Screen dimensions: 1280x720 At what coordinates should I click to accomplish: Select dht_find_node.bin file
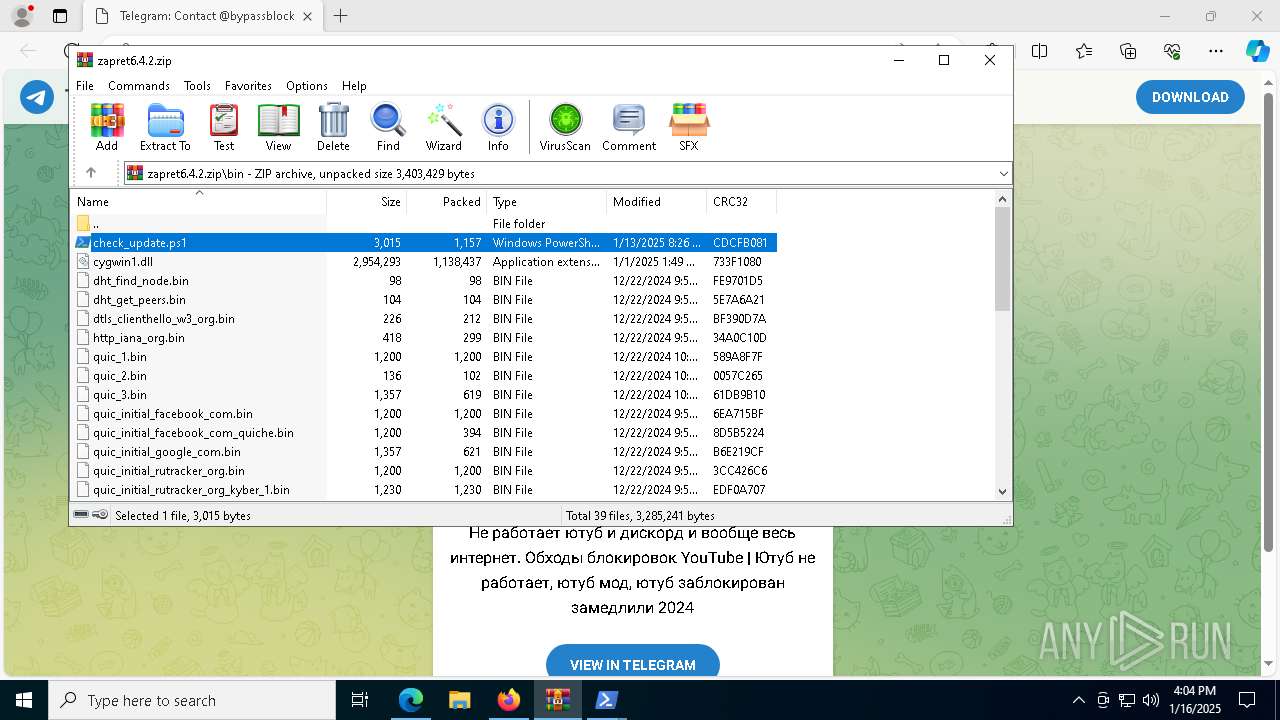tap(424, 281)
